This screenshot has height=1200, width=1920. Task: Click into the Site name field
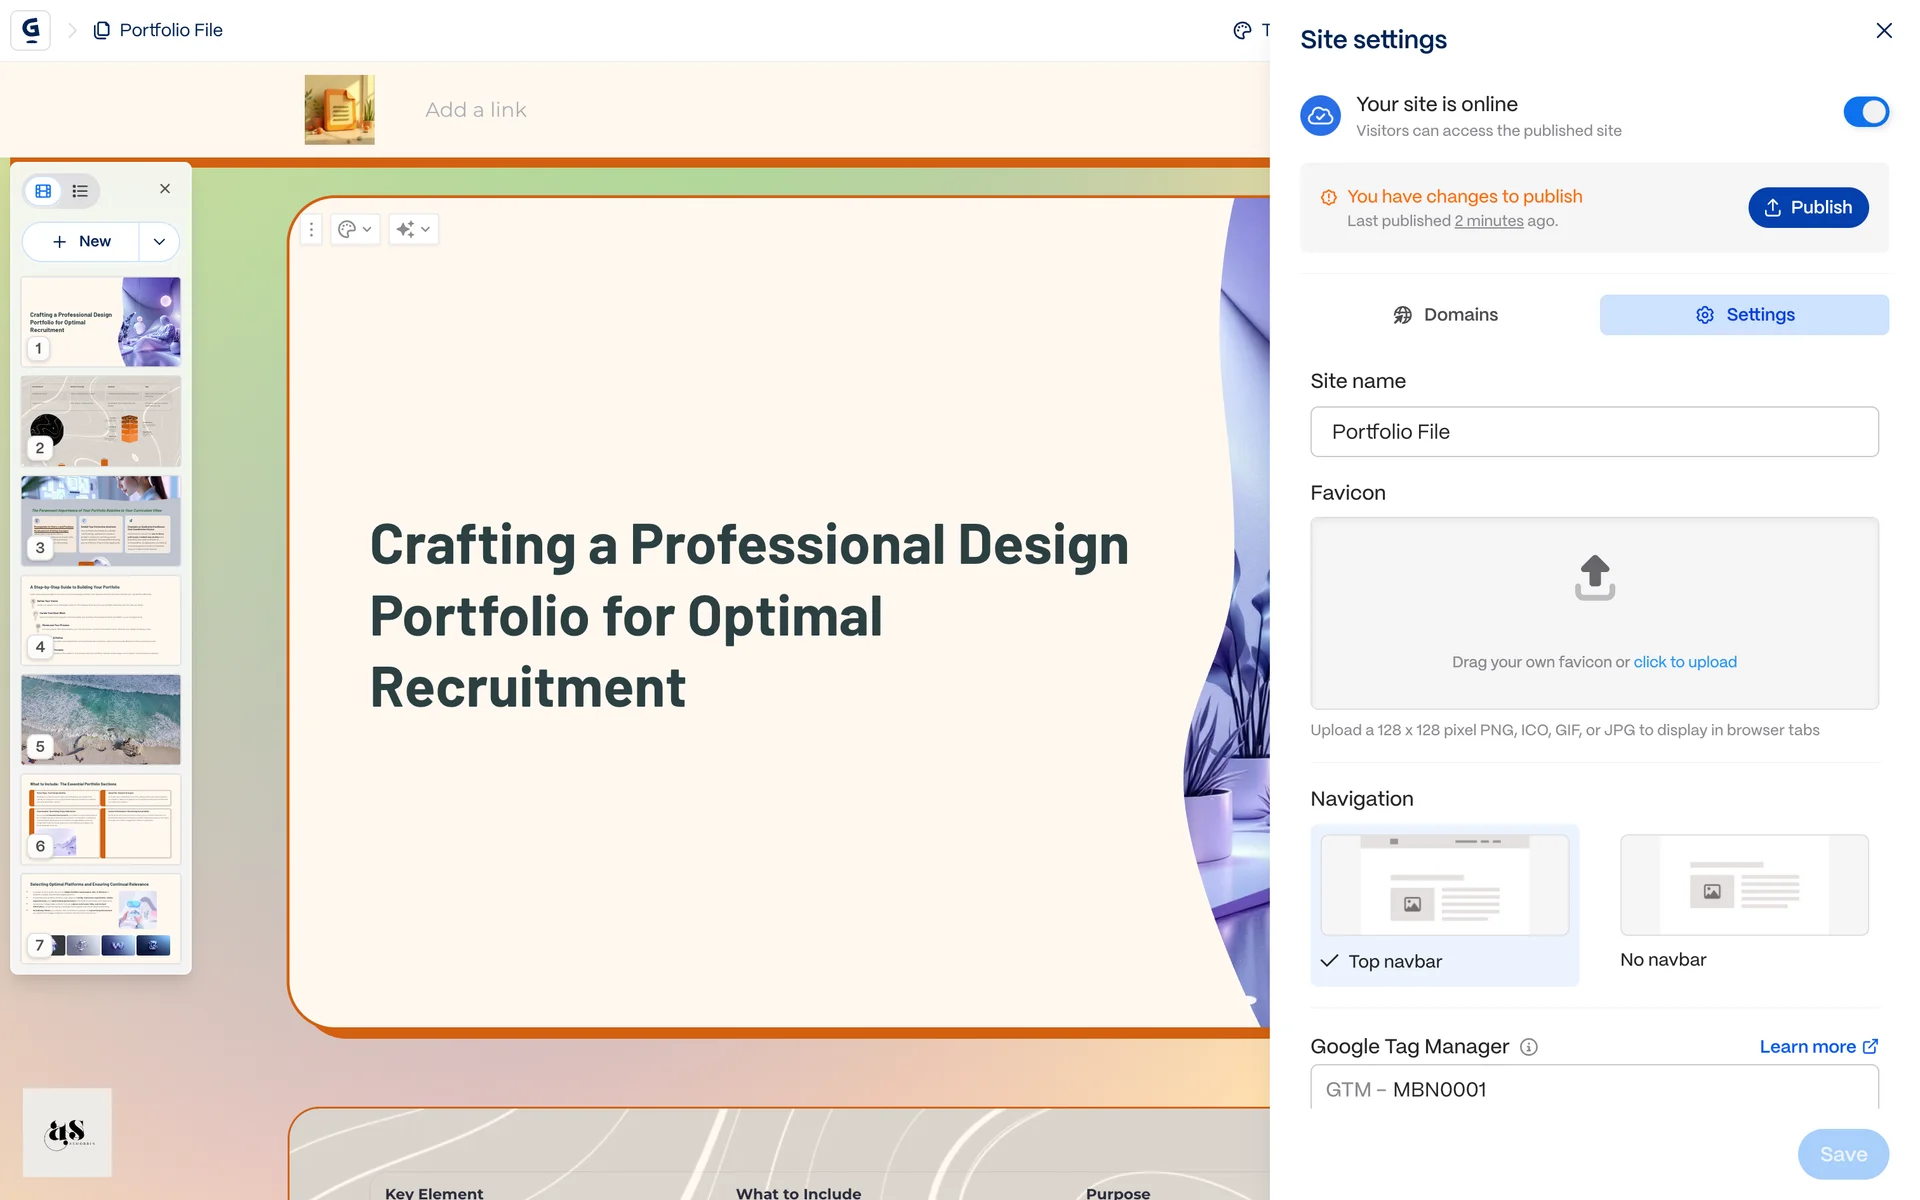(x=1593, y=432)
